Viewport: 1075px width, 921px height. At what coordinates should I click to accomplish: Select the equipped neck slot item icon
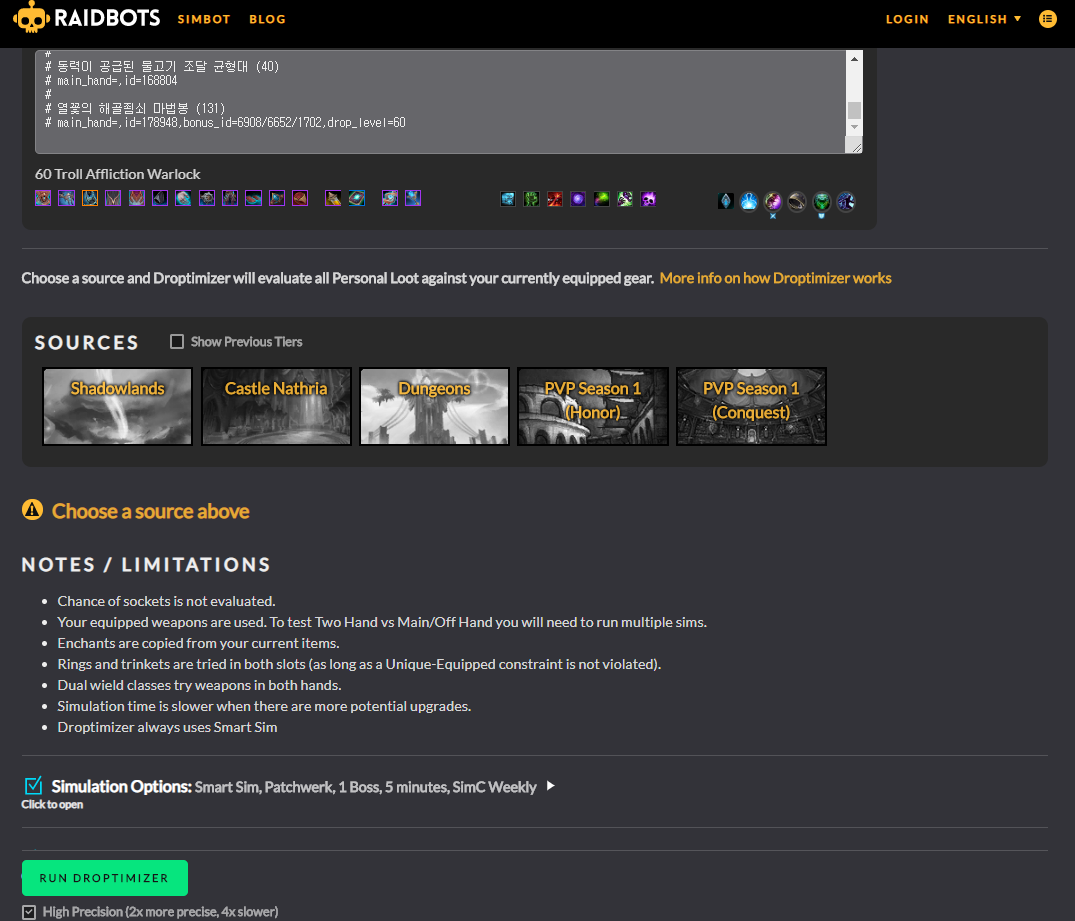click(67, 199)
